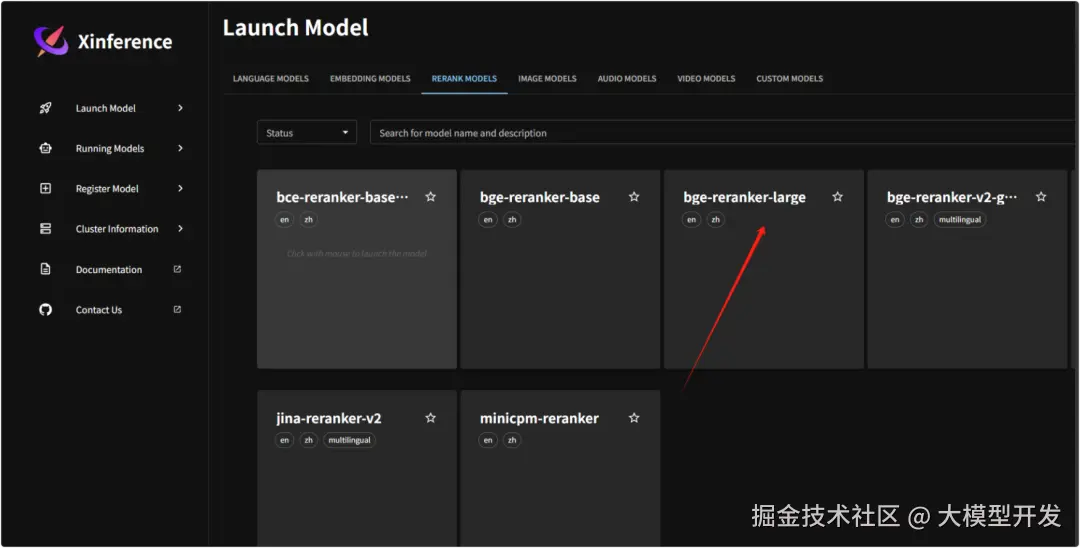This screenshot has height=548, width=1080.
Task: Click the Cluster Information server icon
Action: point(45,229)
